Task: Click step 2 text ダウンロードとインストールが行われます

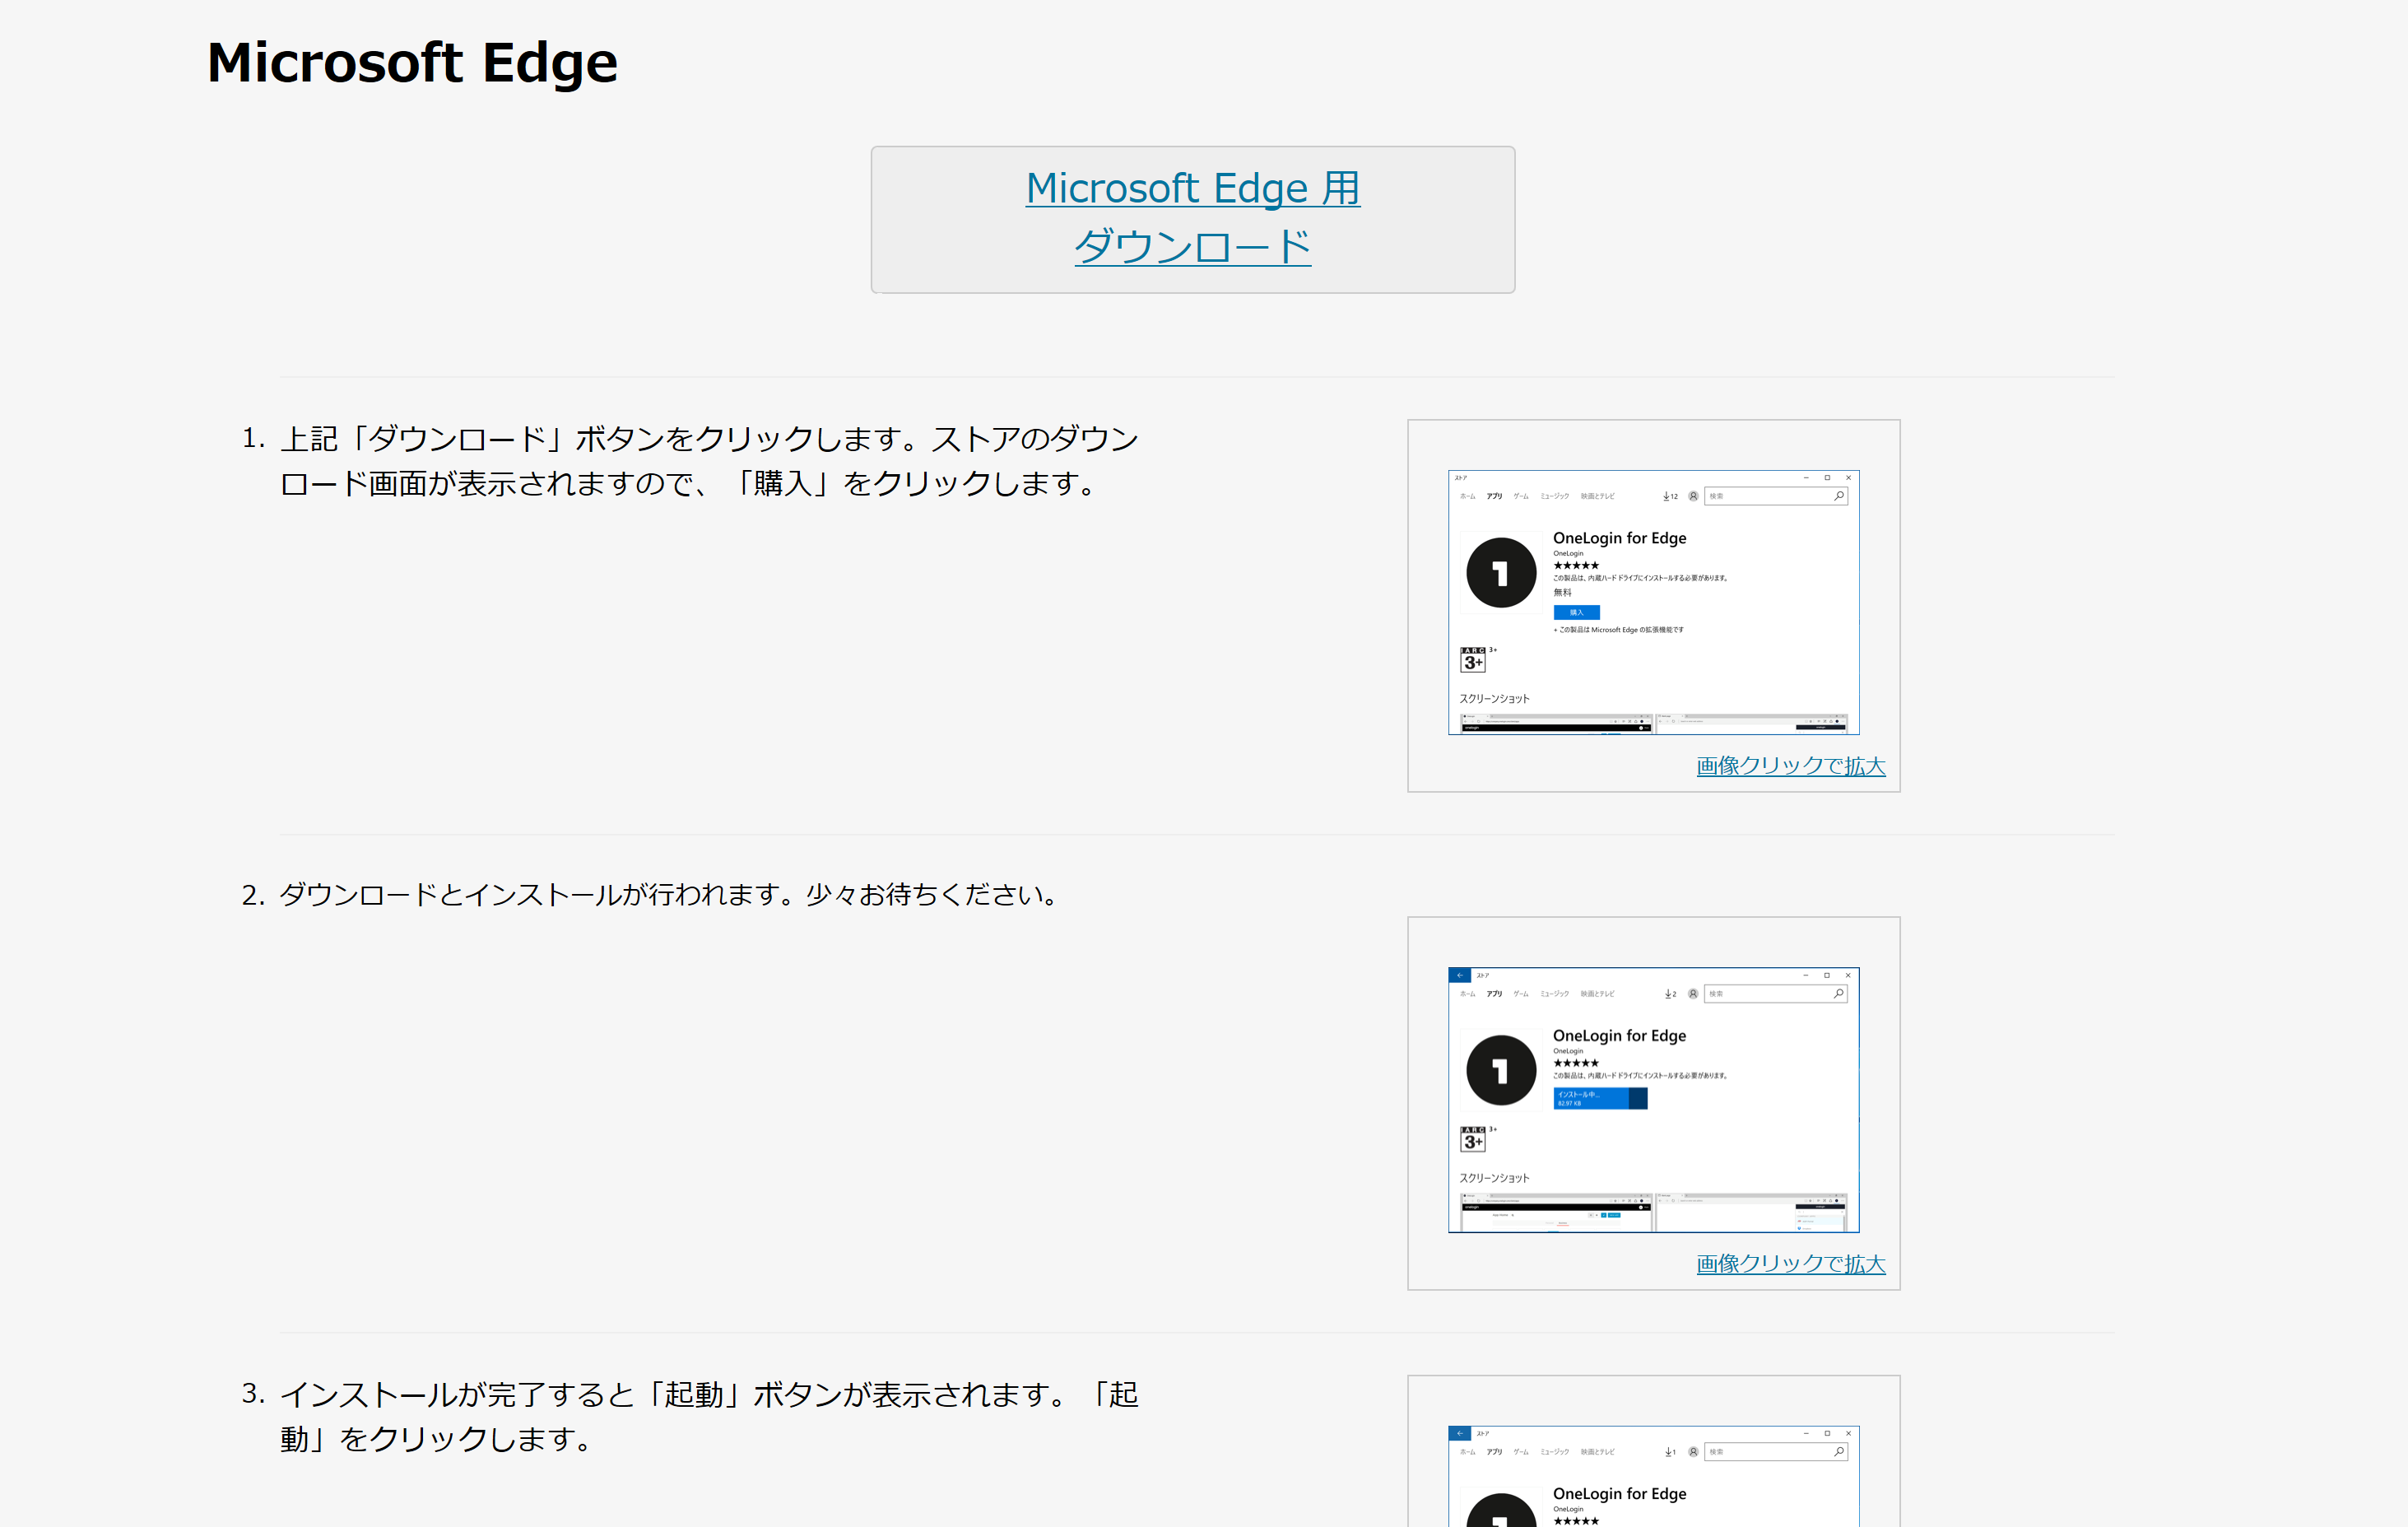Action: point(668,894)
